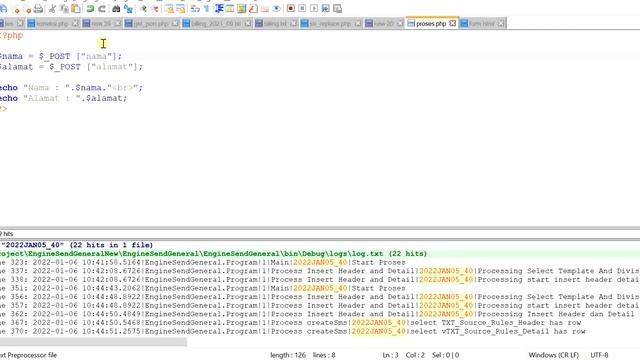Select the active proses.php tab
The height and width of the screenshot is (360, 640).
click(x=431, y=24)
